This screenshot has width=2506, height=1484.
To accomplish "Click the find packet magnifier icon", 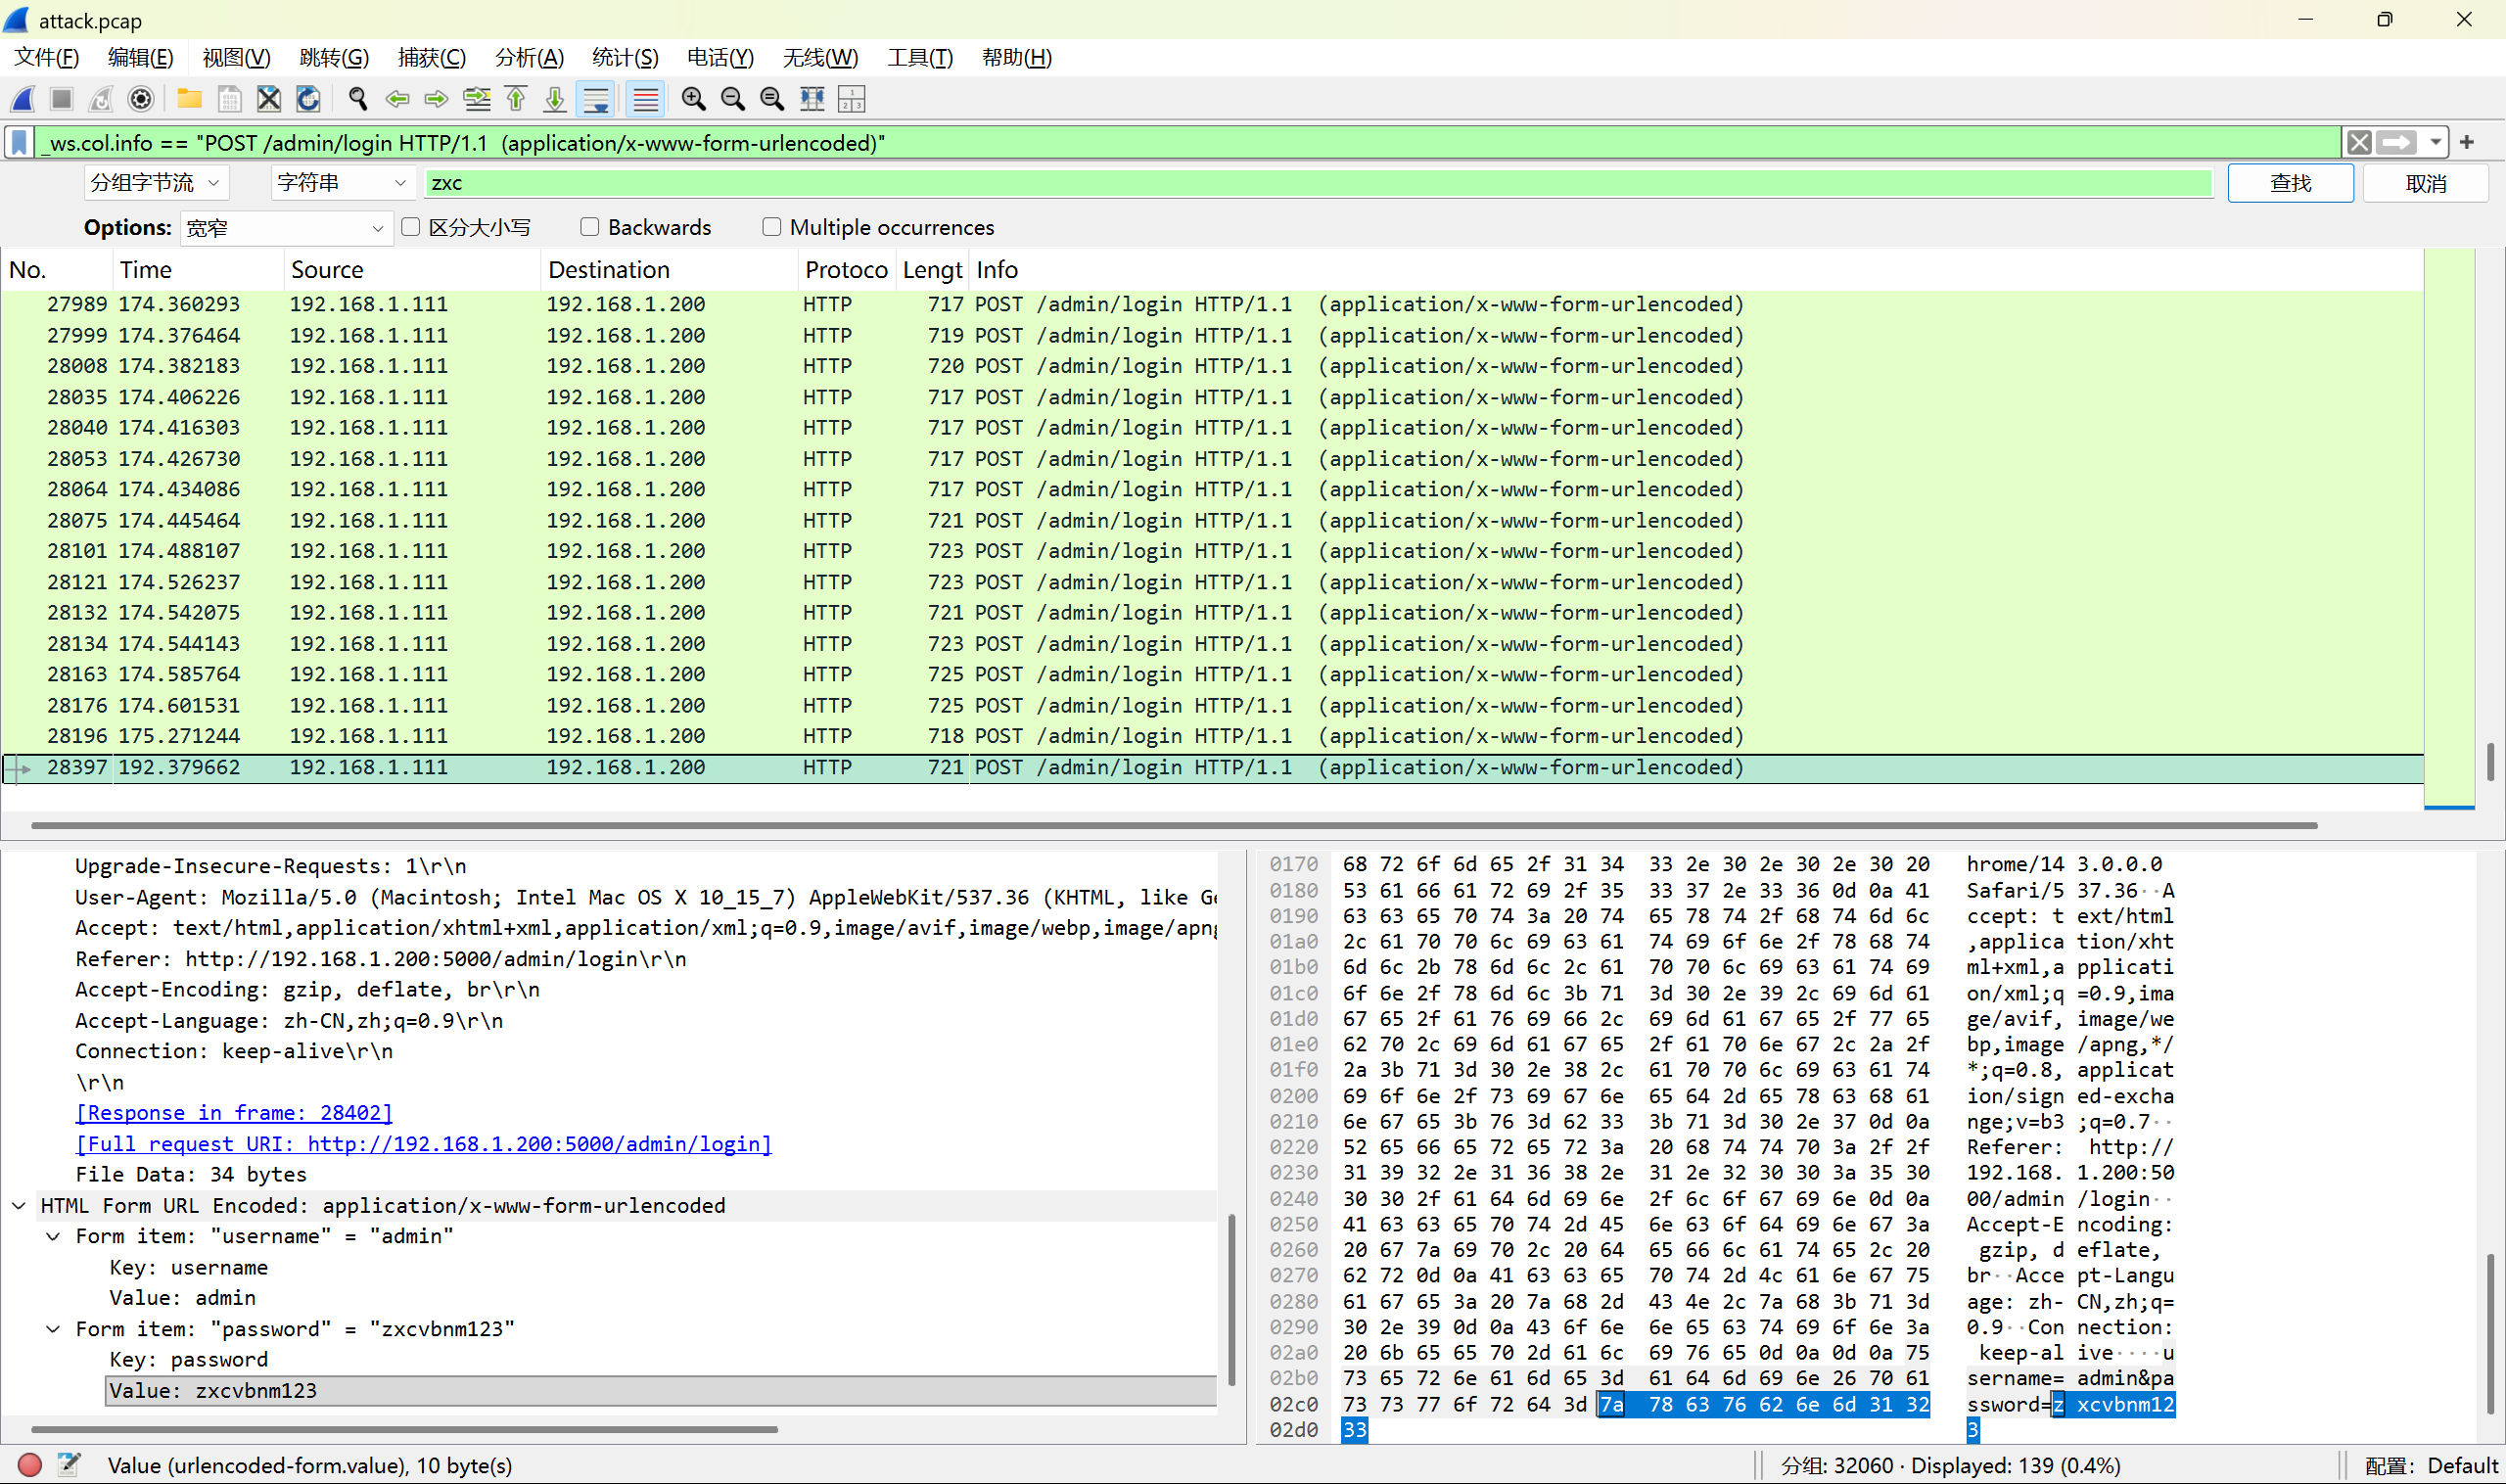I will pos(357,99).
